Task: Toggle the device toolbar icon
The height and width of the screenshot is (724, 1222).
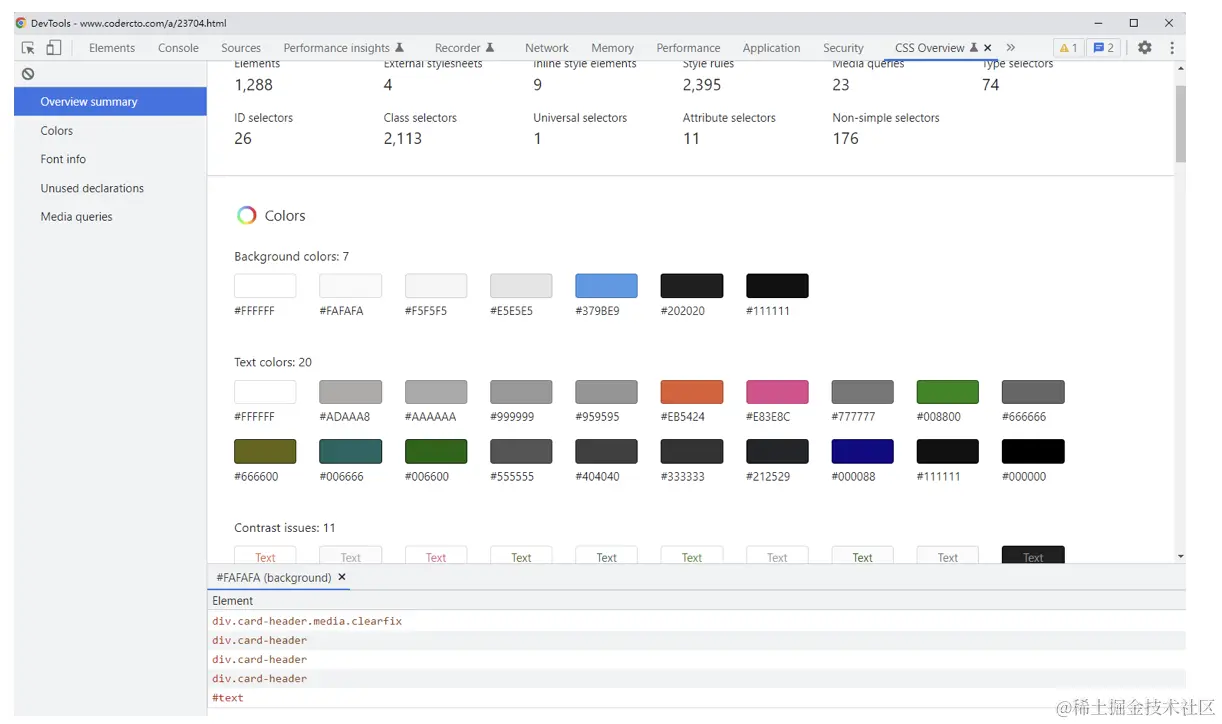Action: [x=54, y=47]
